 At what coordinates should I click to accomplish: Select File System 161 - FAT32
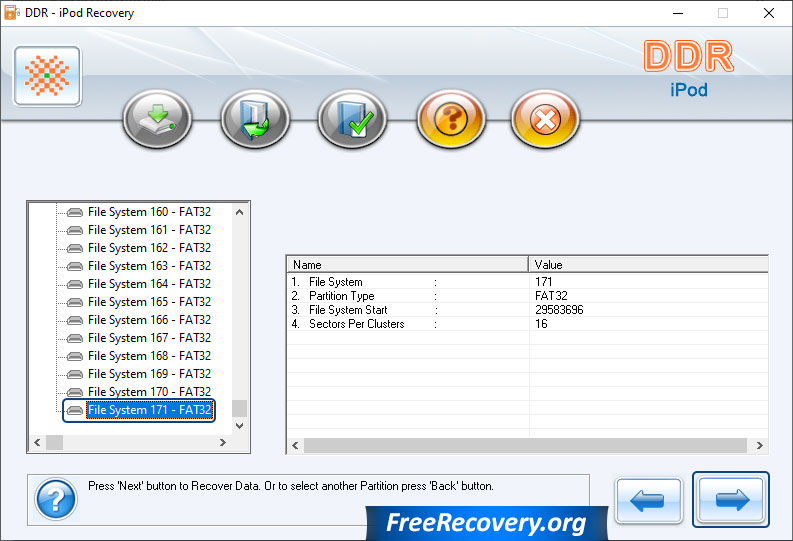tap(149, 230)
